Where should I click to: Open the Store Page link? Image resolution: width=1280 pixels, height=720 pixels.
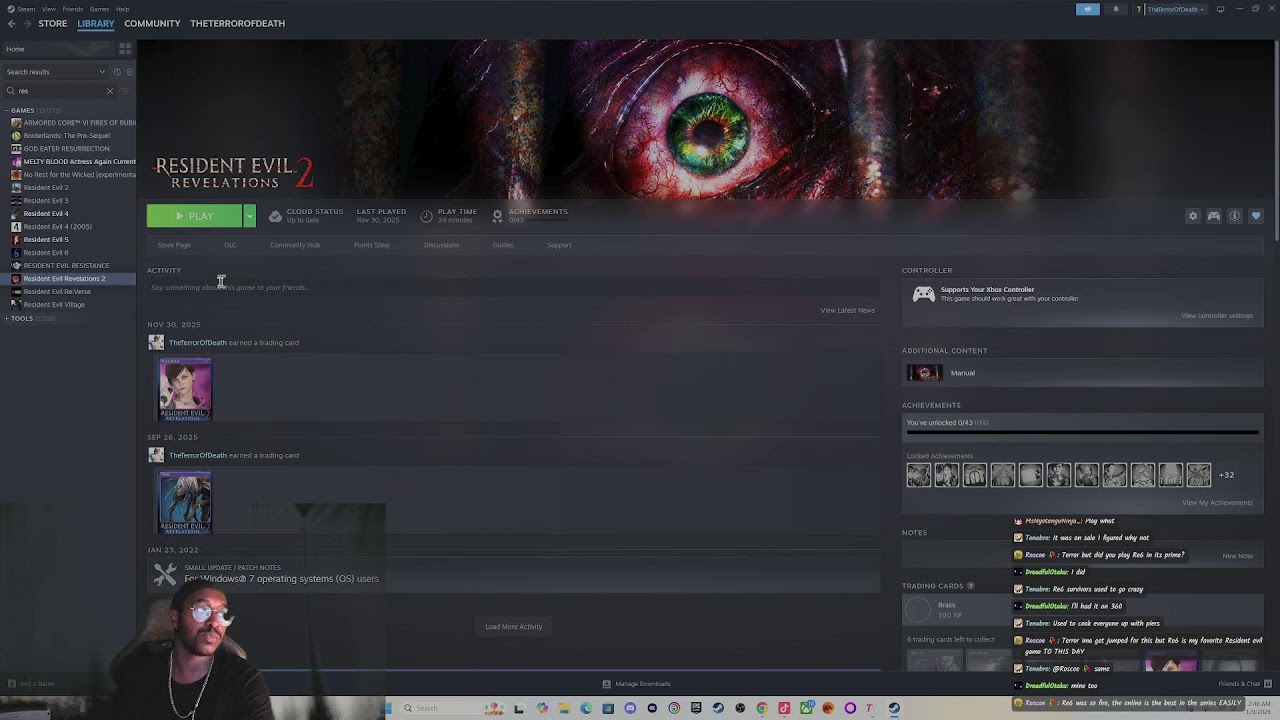174,245
